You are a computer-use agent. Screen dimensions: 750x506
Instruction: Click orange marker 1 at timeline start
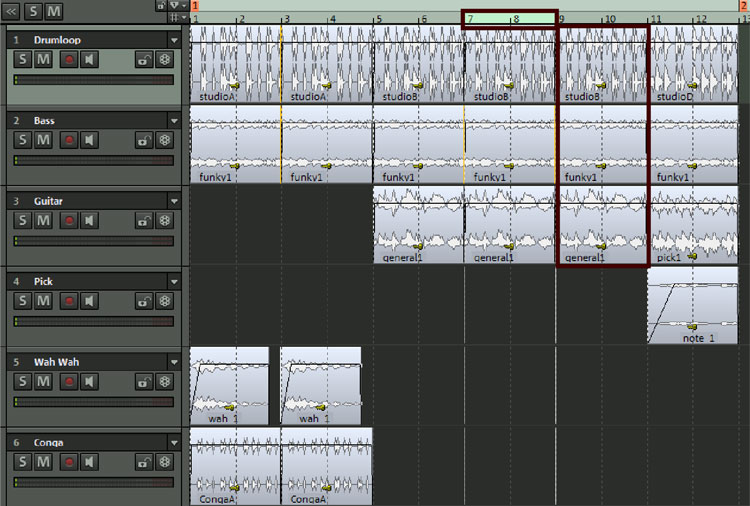[x=195, y=5]
